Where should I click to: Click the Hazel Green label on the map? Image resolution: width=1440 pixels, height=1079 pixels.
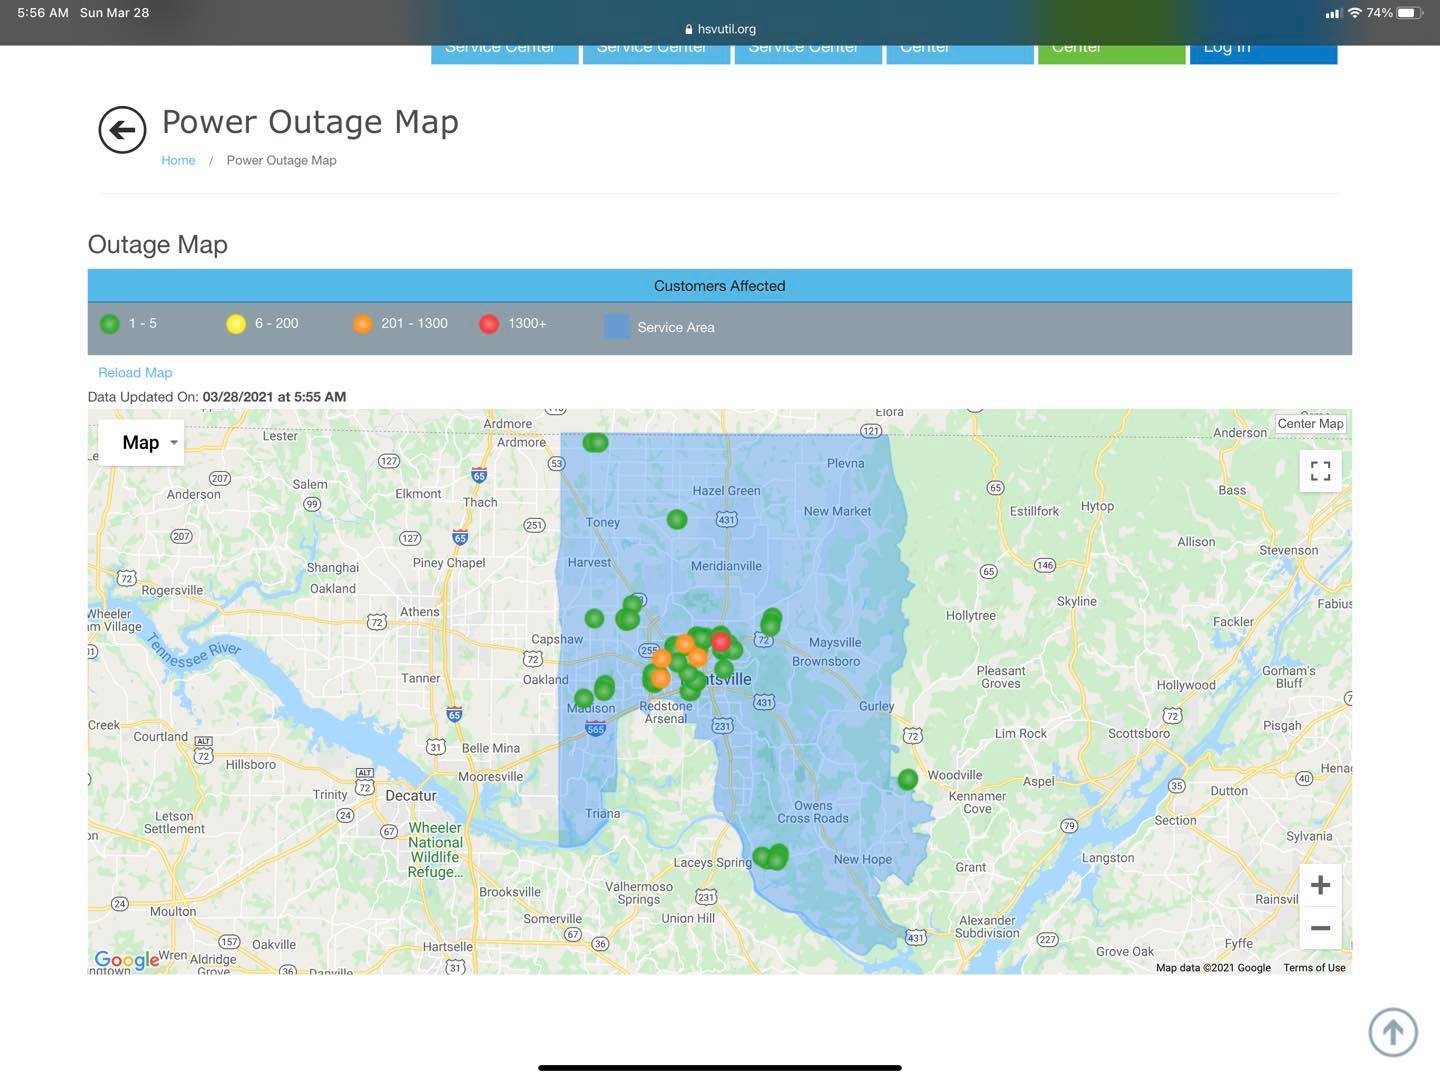pyautogui.click(x=726, y=491)
